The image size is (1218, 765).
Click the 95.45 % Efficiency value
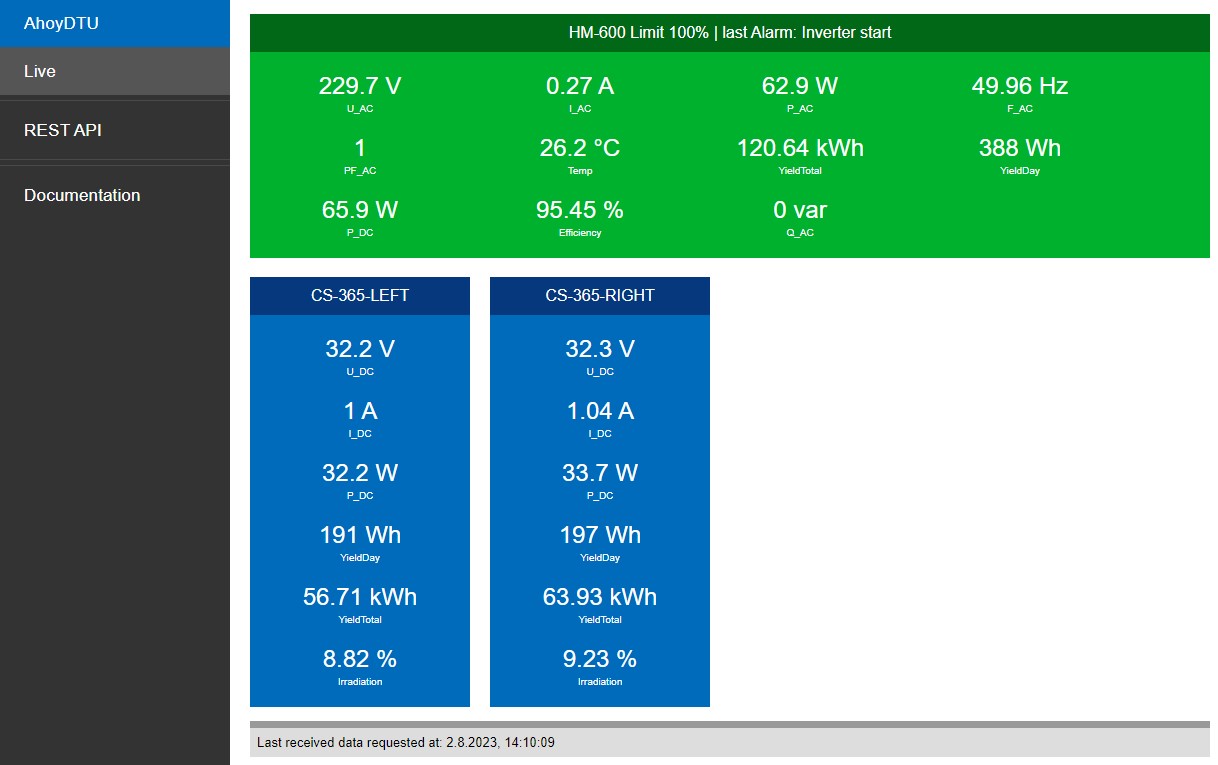coord(580,210)
